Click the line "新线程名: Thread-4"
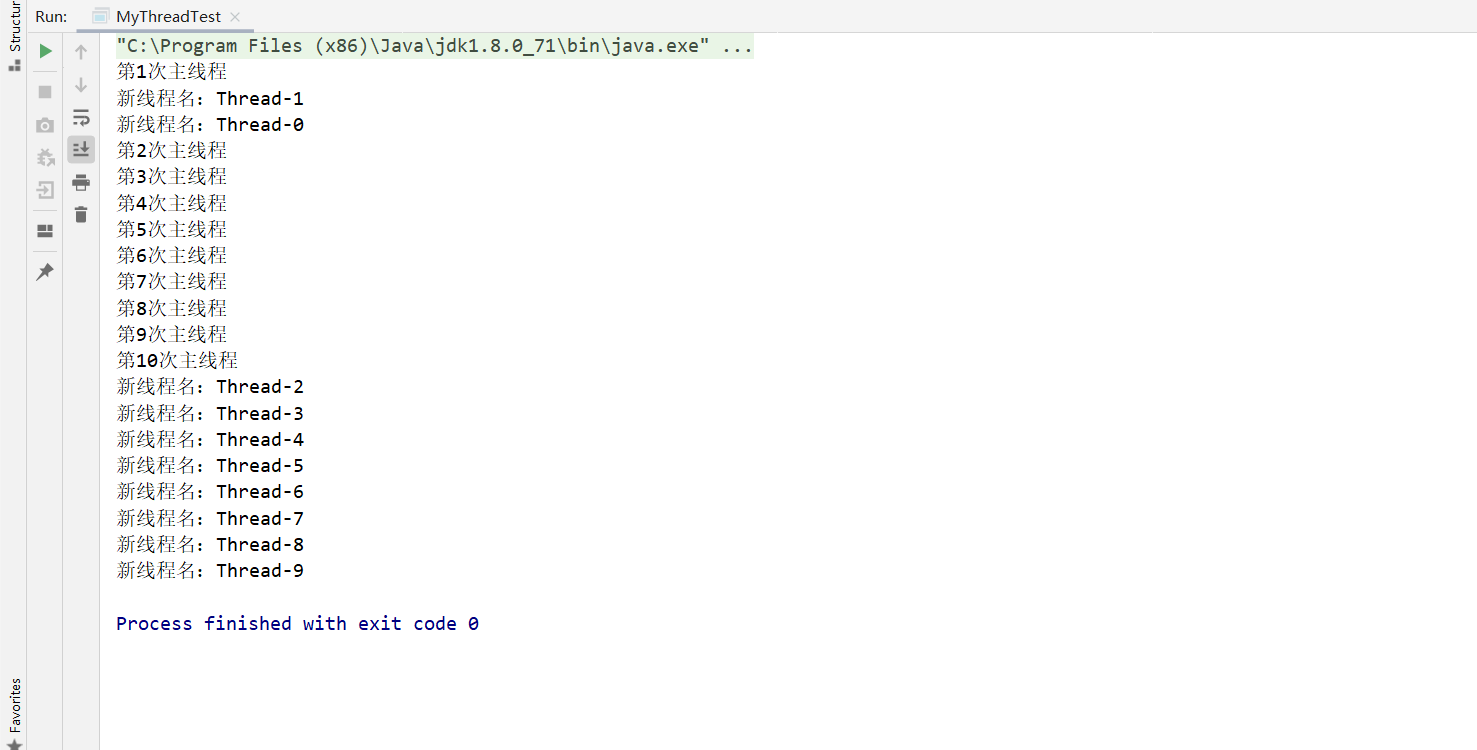This screenshot has height=750, width=1477. click(x=210, y=439)
